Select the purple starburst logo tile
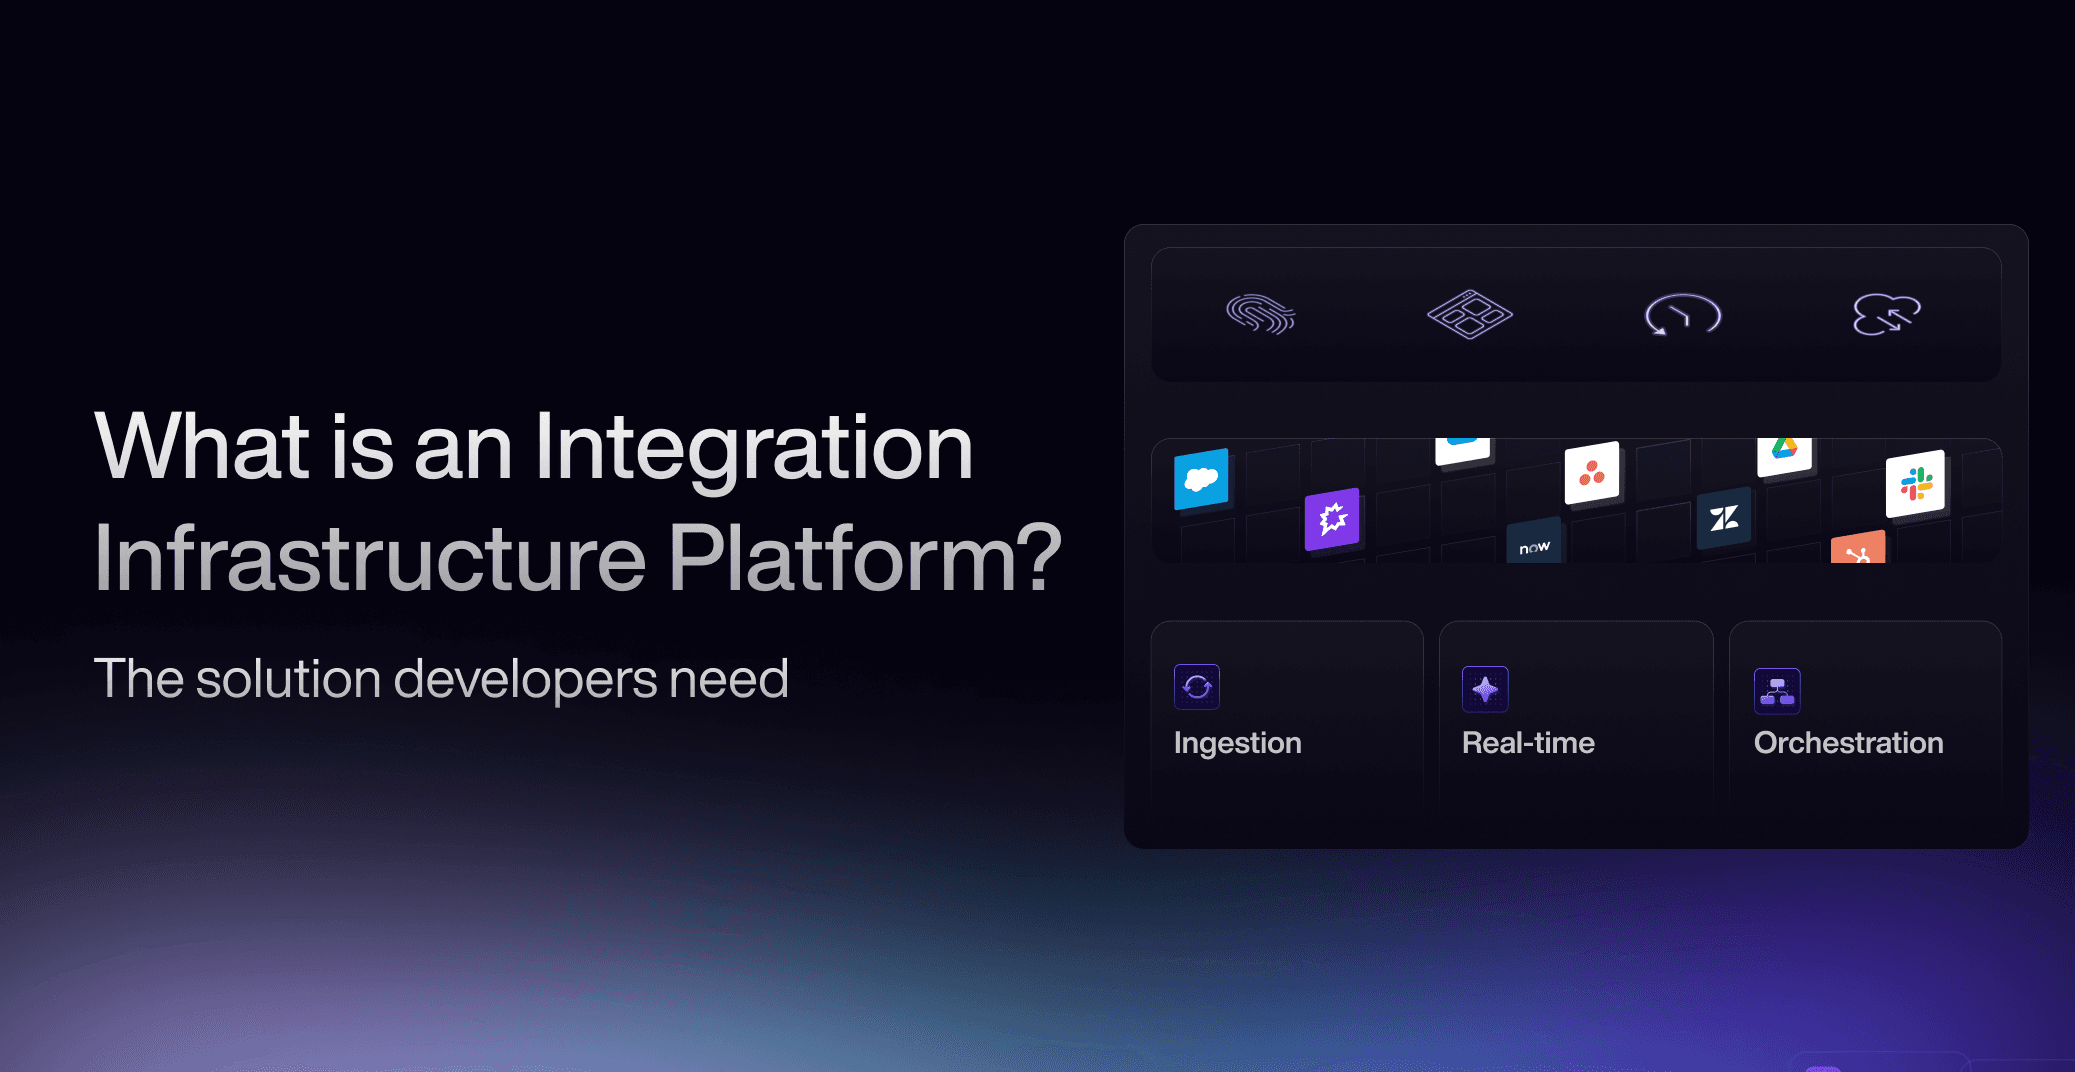 coord(1332,519)
